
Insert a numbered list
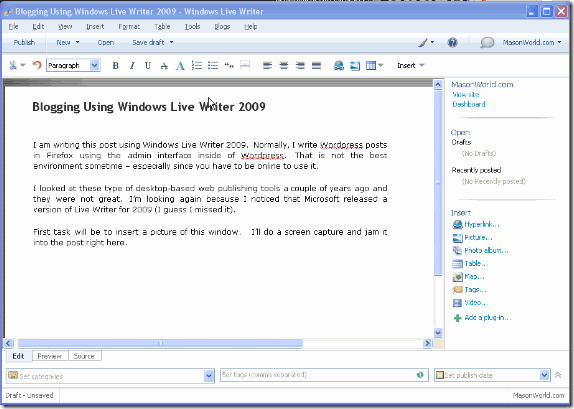[x=197, y=66]
